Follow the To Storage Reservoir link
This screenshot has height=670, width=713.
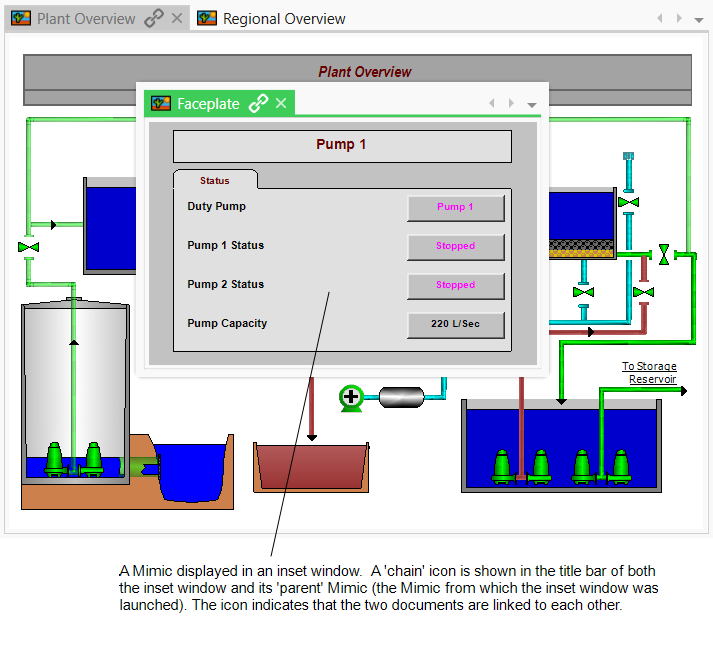(649, 373)
